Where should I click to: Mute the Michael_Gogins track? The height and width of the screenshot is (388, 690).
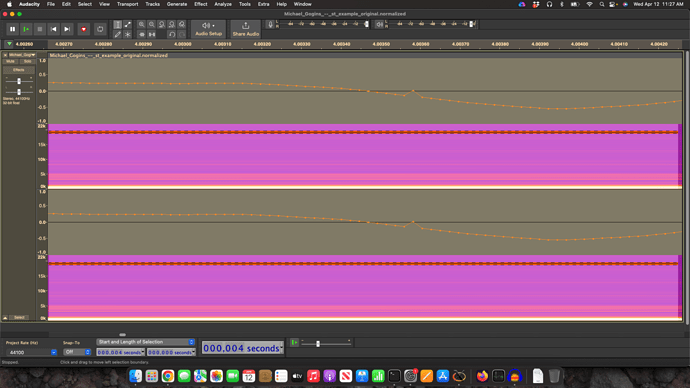click(11, 62)
